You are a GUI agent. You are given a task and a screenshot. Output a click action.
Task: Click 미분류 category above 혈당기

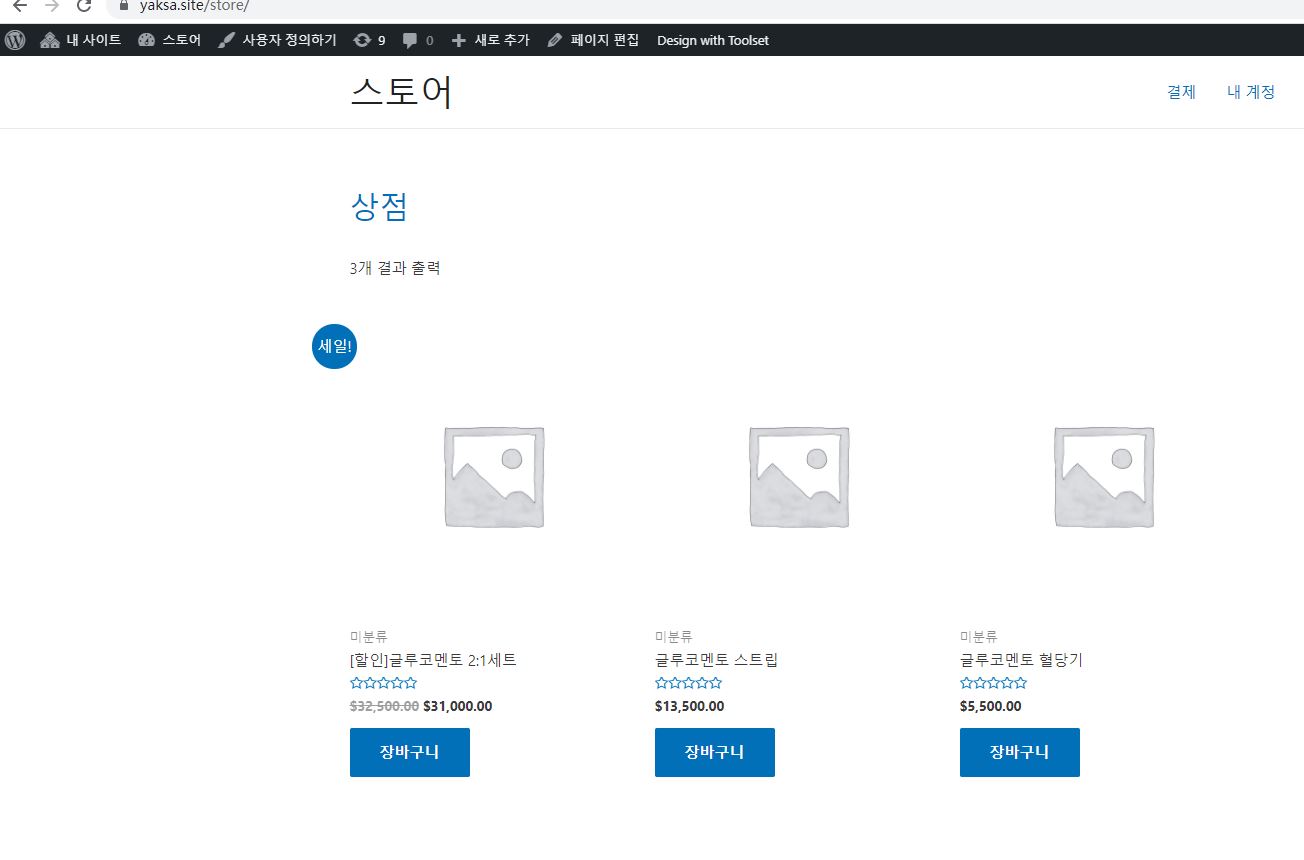[979, 636]
